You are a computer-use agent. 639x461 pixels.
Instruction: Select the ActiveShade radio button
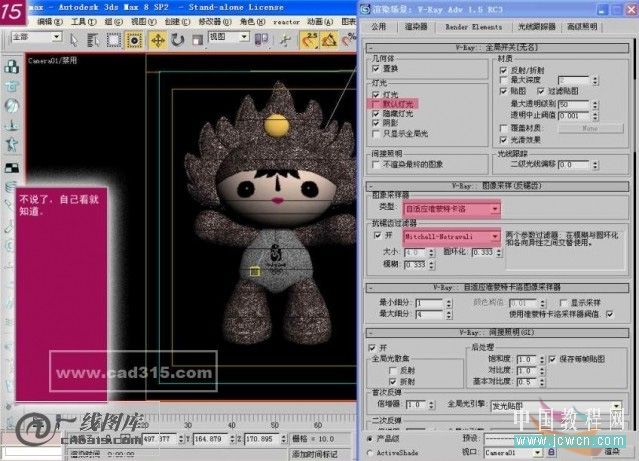(x=370, y=452)
